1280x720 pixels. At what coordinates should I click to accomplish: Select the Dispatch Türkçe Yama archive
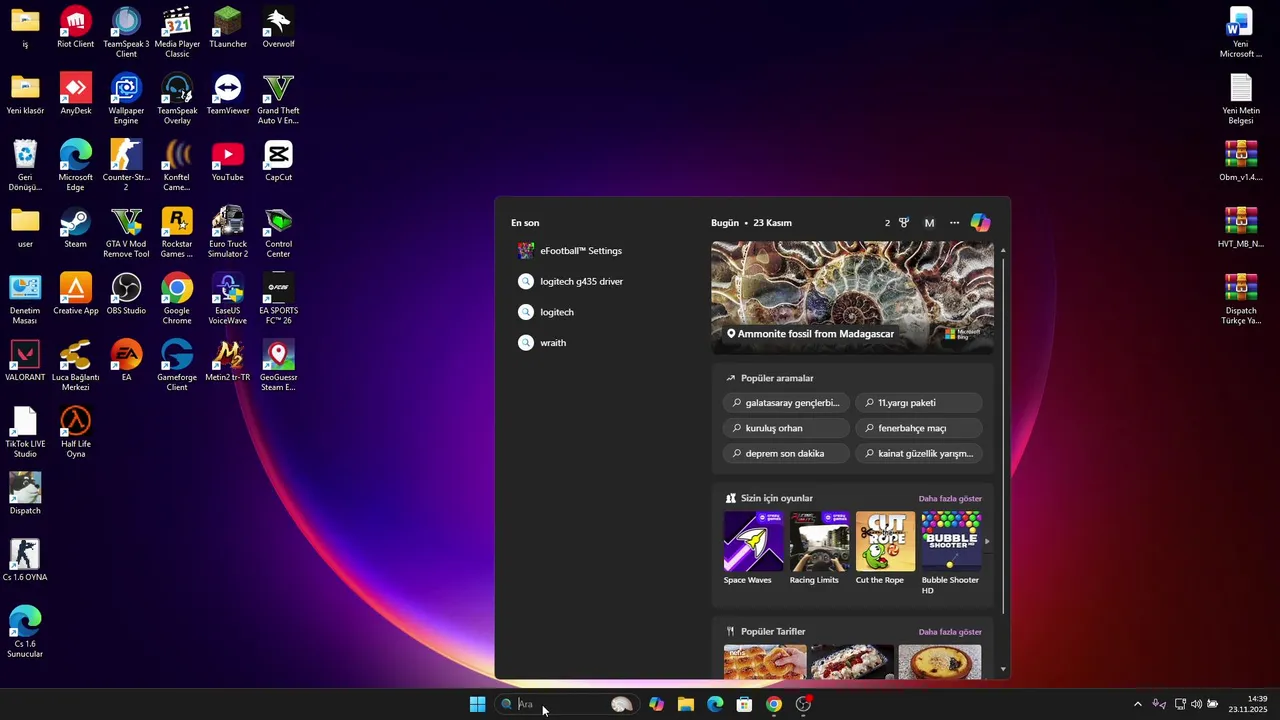point(1241,299)
